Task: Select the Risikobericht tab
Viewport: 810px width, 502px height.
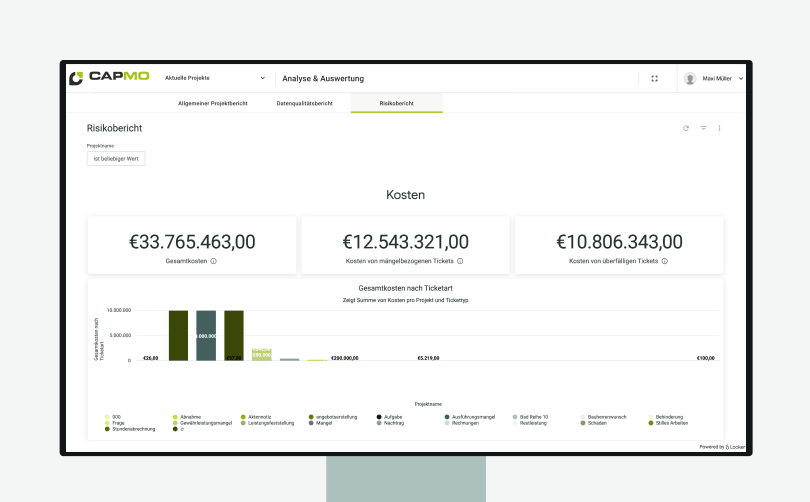Action: [397, 103]
